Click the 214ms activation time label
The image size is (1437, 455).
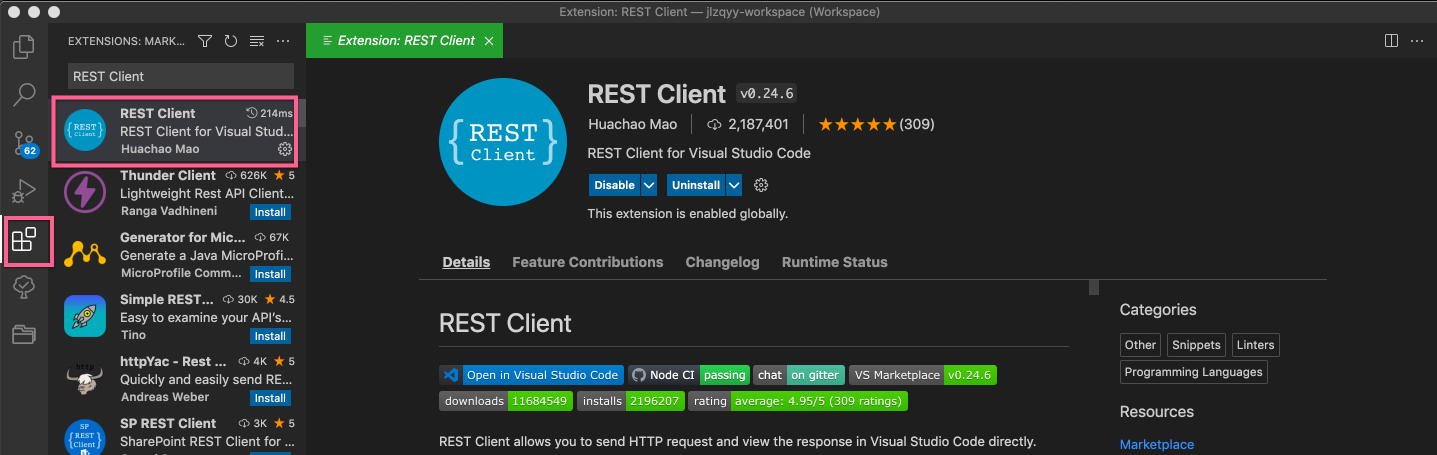tap(270, 113)
